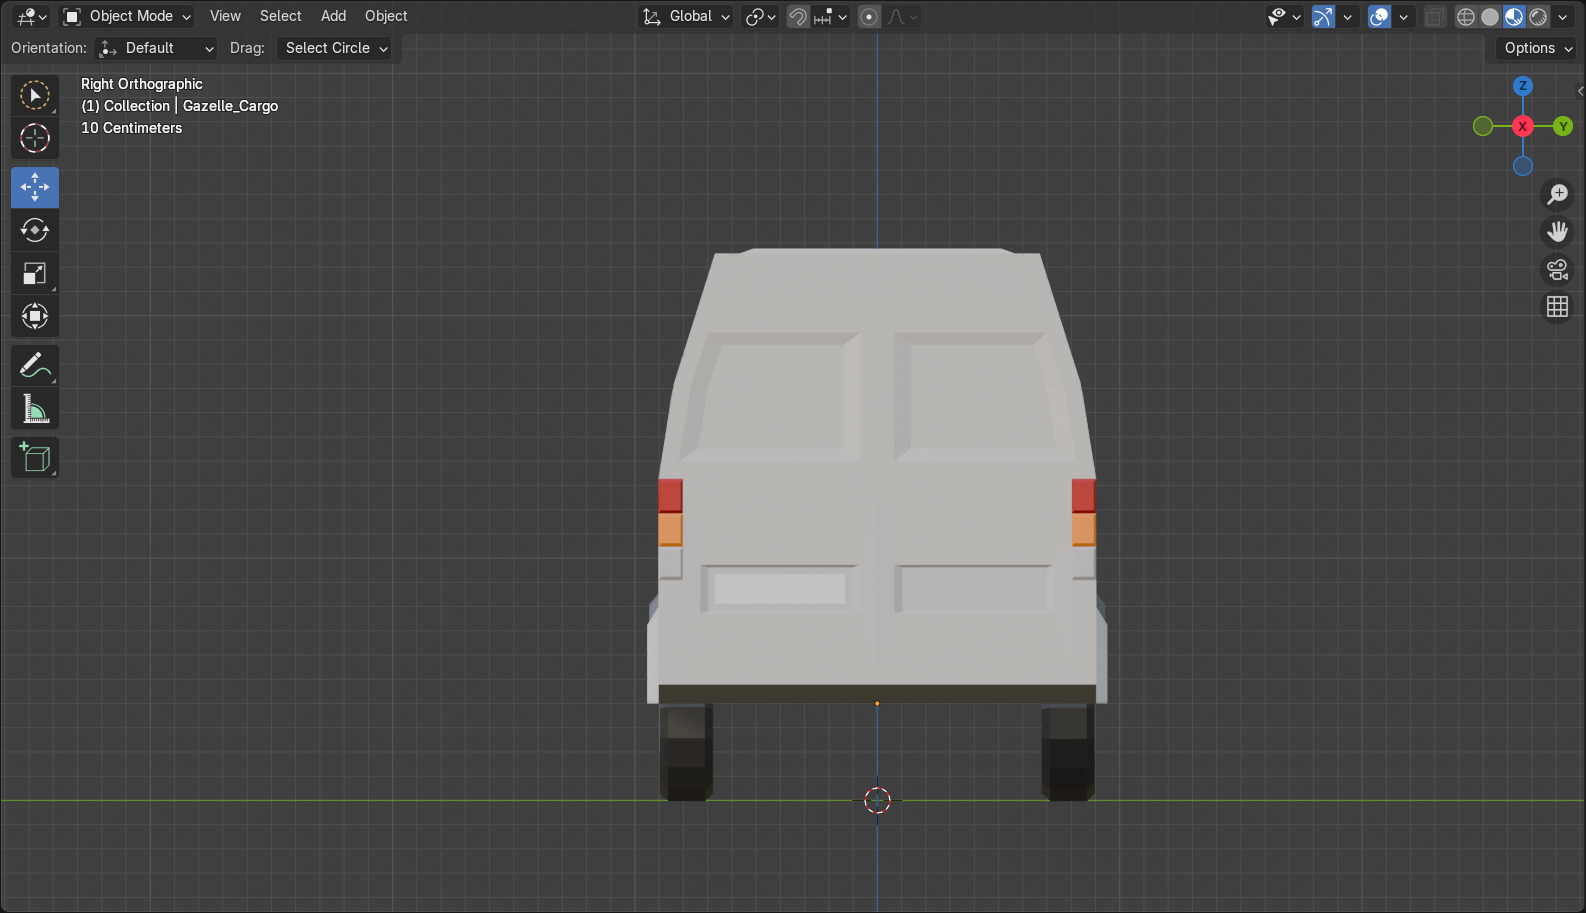
Task: Click the Zoom view magnifier button
Action: pyautogui.click(x=1558, y=194)
